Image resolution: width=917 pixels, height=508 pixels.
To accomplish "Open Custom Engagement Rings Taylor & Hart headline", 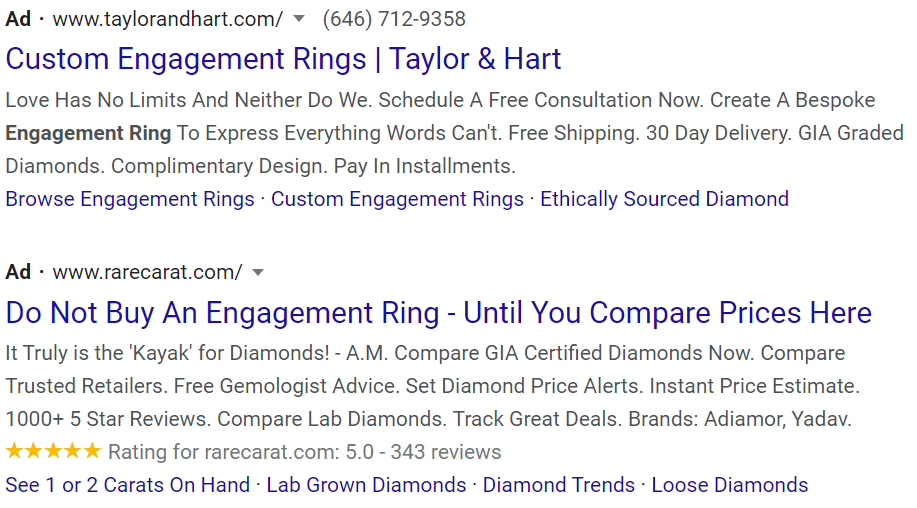I will pyautogui.click(x=283, y=59).
